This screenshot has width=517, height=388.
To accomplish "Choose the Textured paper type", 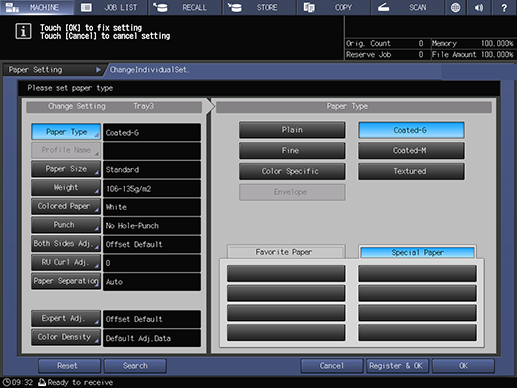I will [411, 171].
